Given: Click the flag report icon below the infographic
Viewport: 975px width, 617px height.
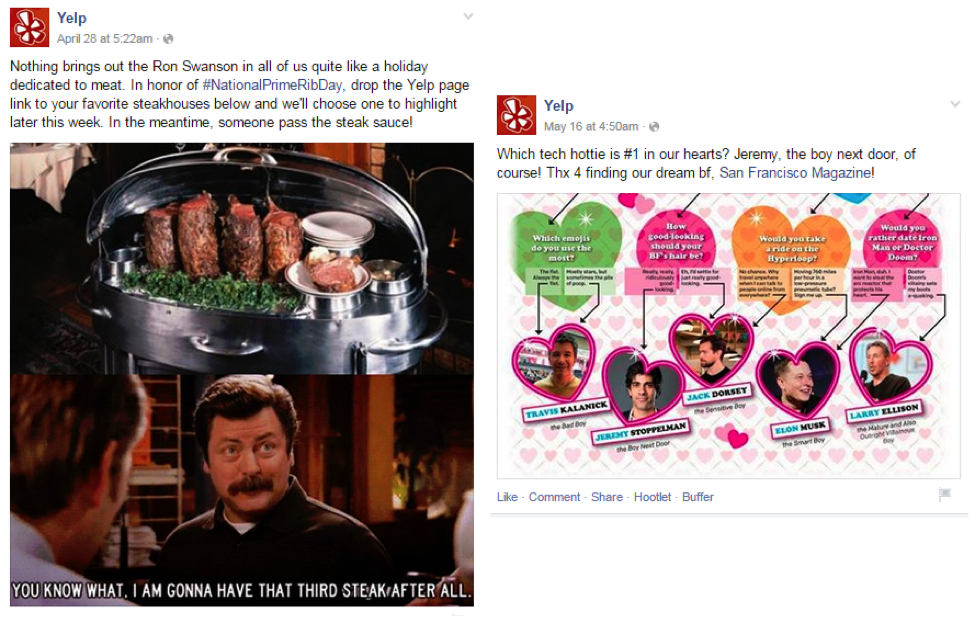Looking at the screenshot, I should (945, 494).
